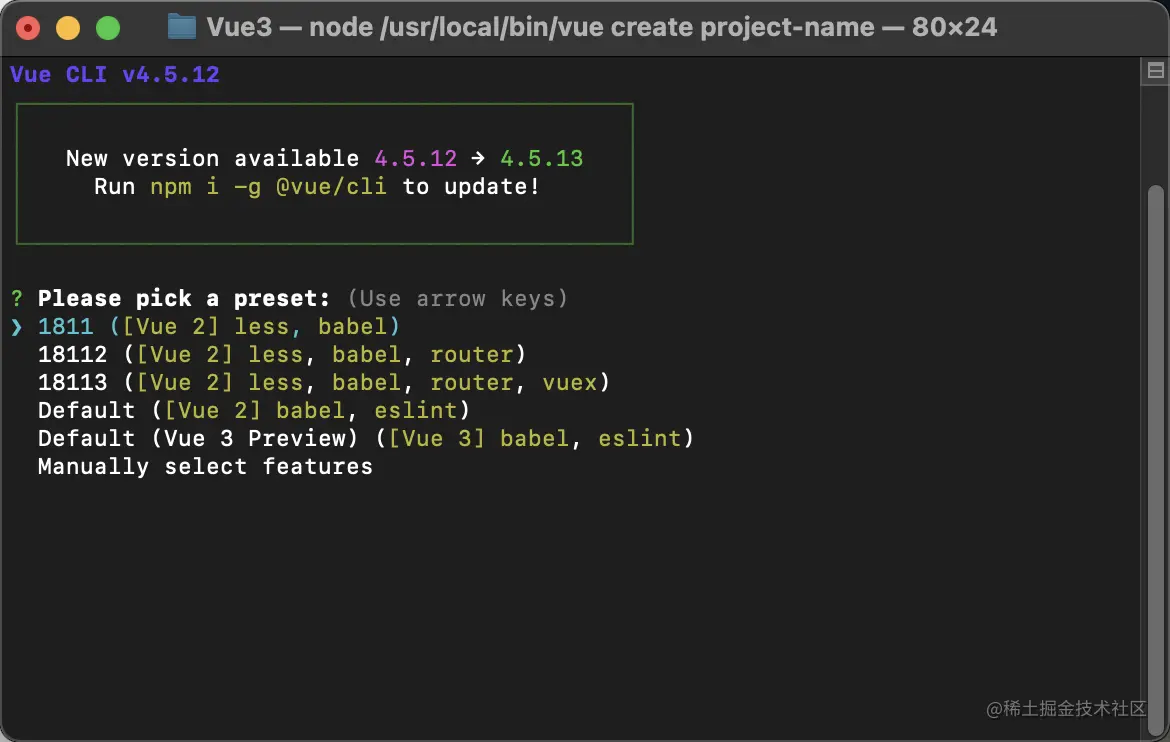This screenshot has height=742, width=1170.
Task: Click the Please pick a preset prompt
Action: (x=184, y=299)
